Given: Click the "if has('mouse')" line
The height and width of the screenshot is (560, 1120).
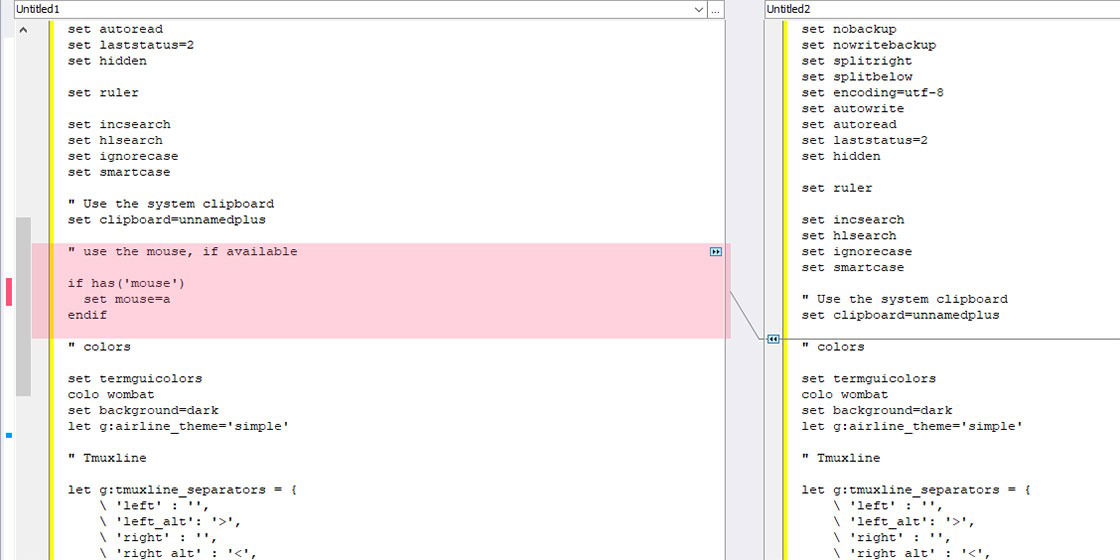Looking at the screenshot, I should click(x=127, y=284).
